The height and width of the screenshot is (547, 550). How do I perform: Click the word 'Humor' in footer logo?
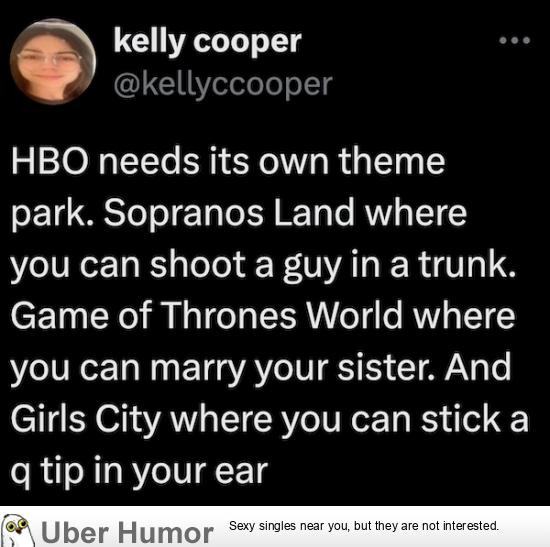pyautogui.click(x=166, y=533)
